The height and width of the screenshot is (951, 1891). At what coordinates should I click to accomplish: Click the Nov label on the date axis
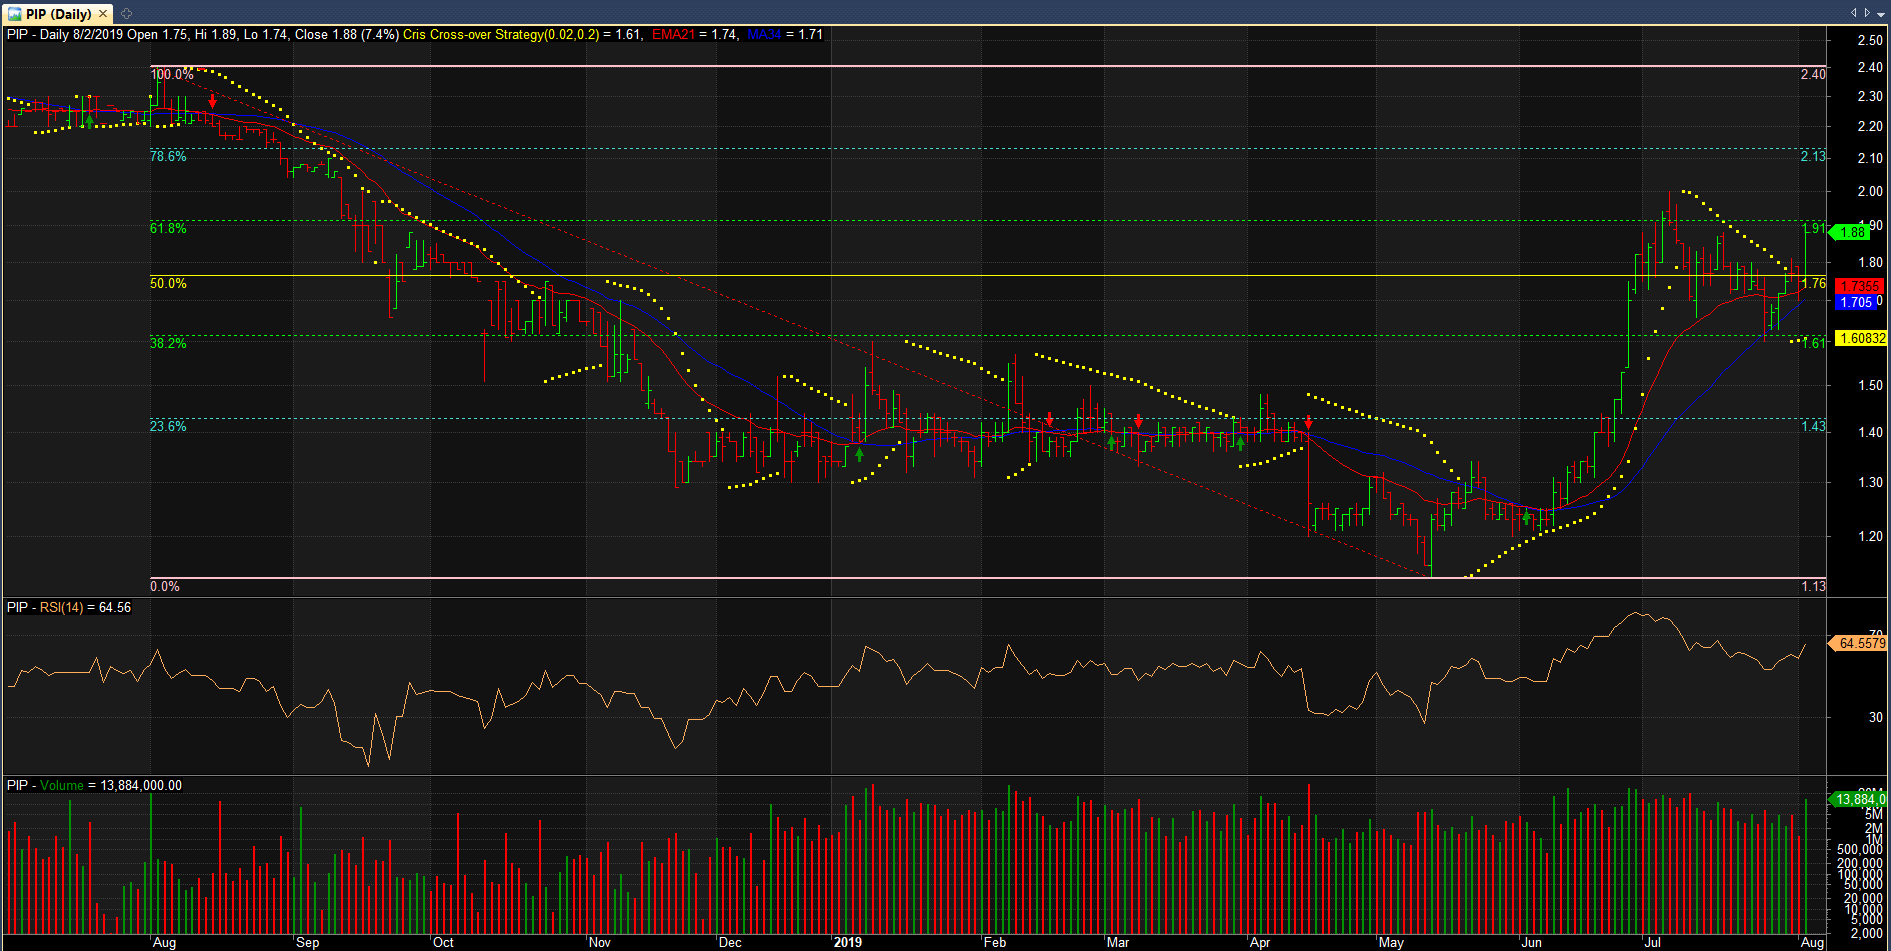point(599,942)
